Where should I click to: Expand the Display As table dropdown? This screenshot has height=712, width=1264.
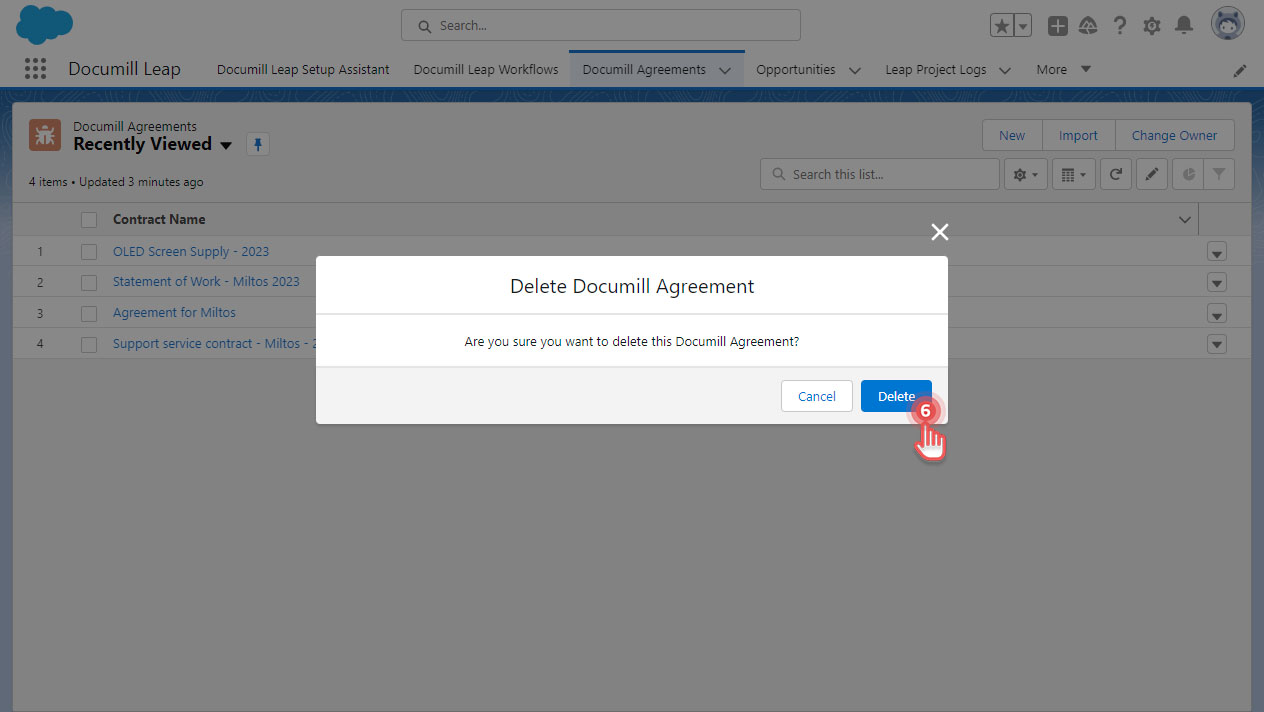point(1073,173)
